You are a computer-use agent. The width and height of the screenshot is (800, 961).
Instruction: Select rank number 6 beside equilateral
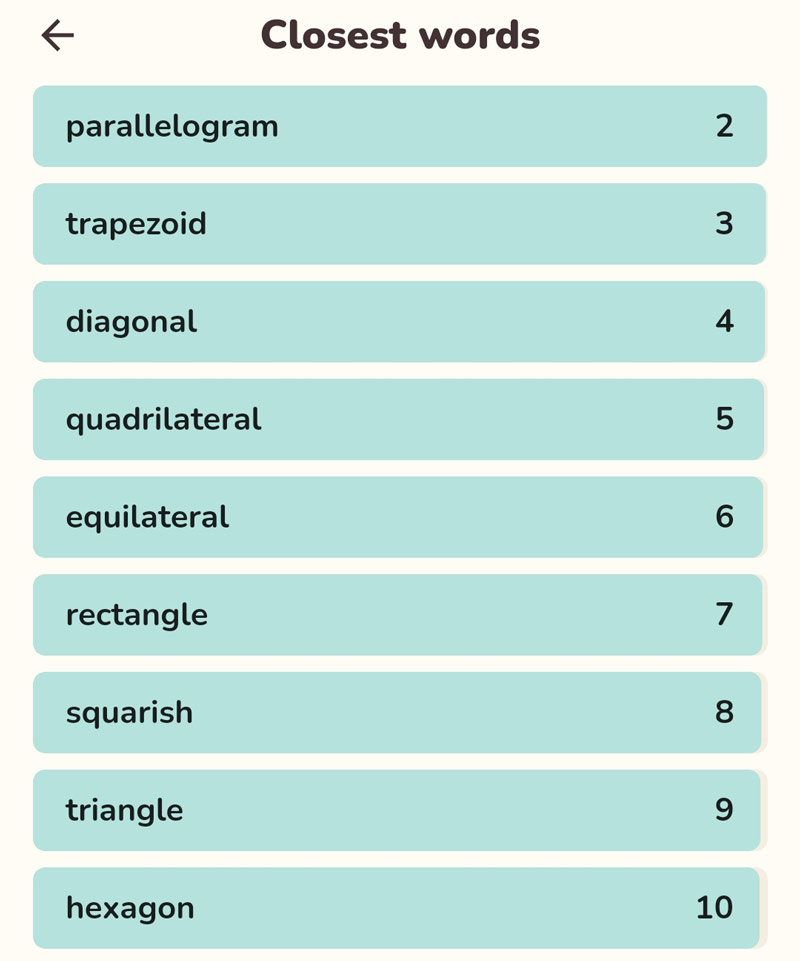point(724,517)
